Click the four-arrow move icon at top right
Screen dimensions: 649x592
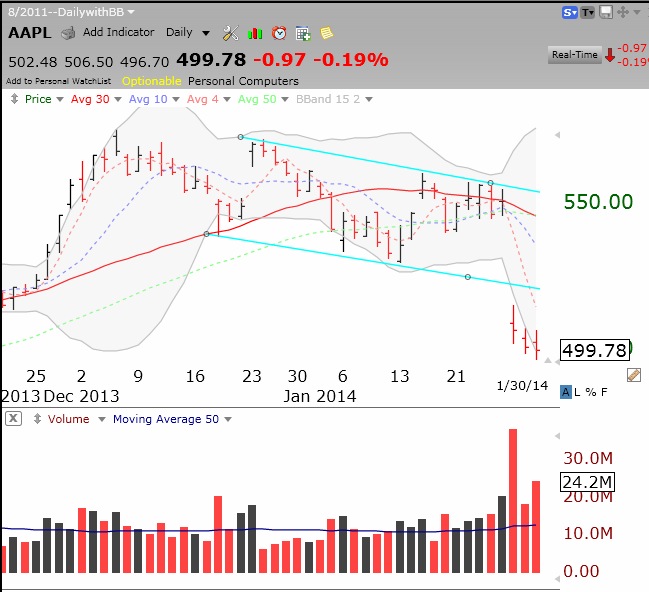[623, 12]
